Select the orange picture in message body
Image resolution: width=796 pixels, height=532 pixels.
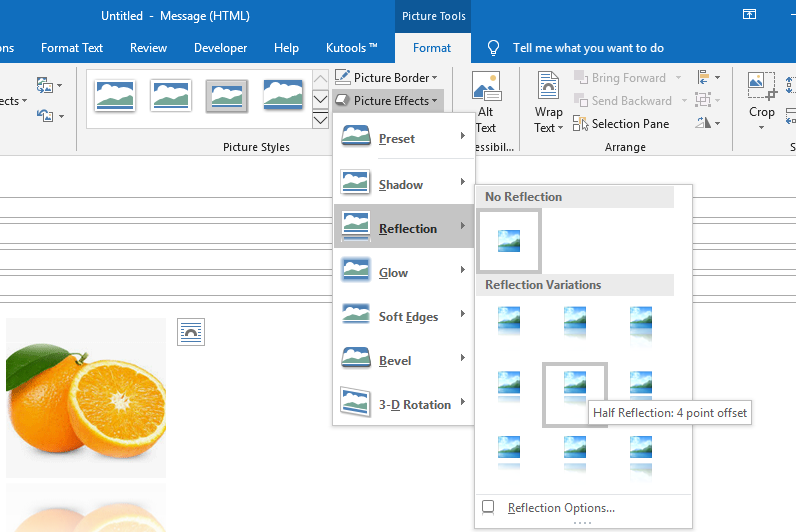[86, 397]
